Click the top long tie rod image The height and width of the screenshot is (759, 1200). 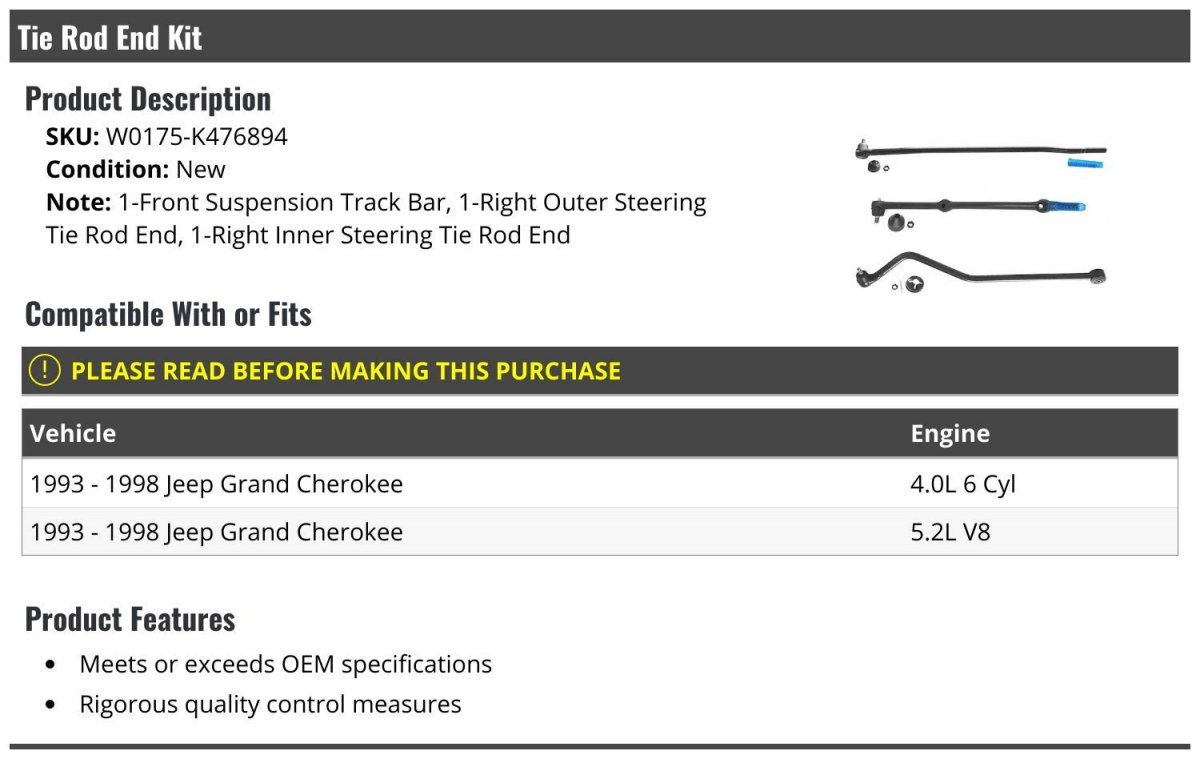(x=980, y=151)
